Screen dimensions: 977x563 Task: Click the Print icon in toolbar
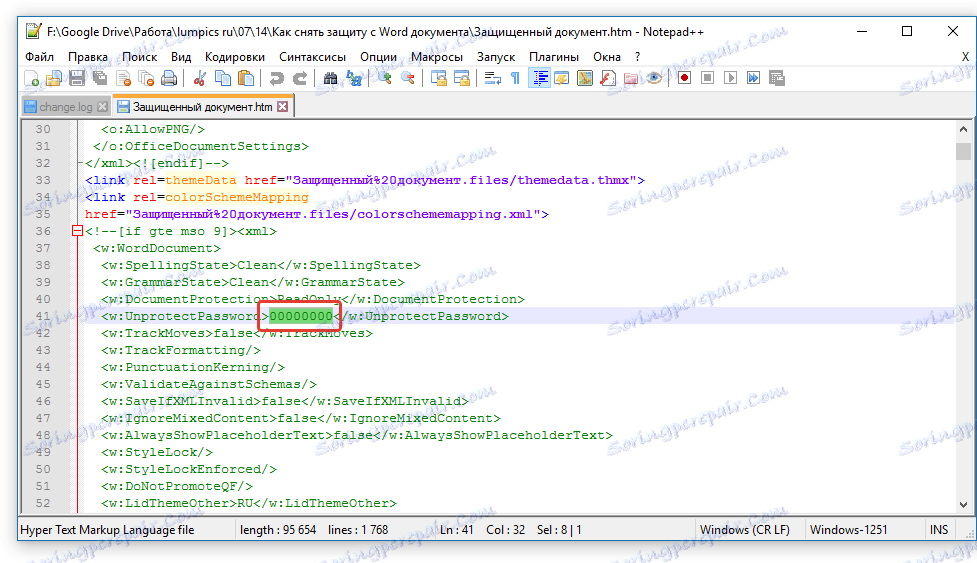169,78
